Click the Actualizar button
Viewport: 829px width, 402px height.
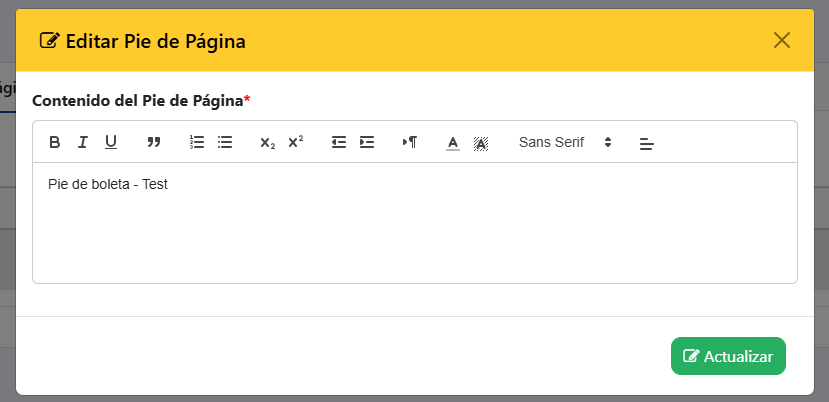tap(728, 356)
